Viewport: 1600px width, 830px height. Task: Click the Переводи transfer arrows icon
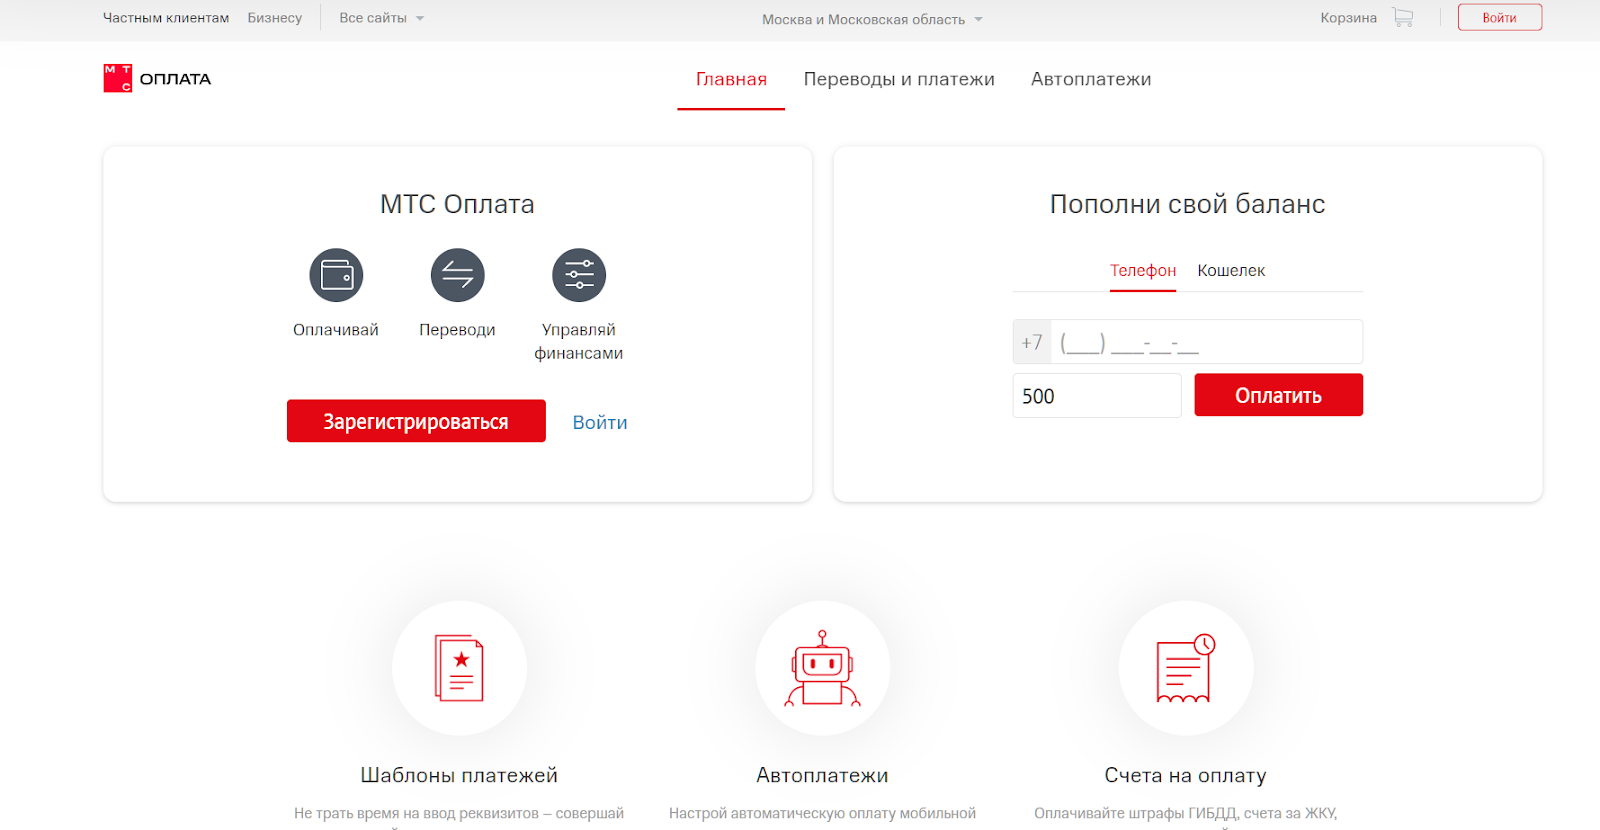pos(457,275)
